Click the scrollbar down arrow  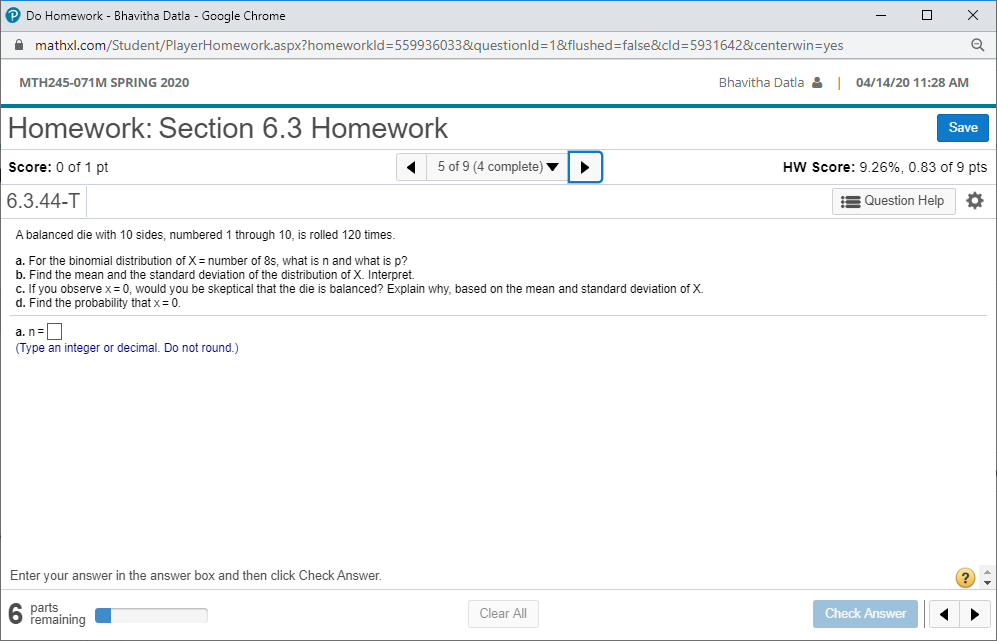coord(989,585)
